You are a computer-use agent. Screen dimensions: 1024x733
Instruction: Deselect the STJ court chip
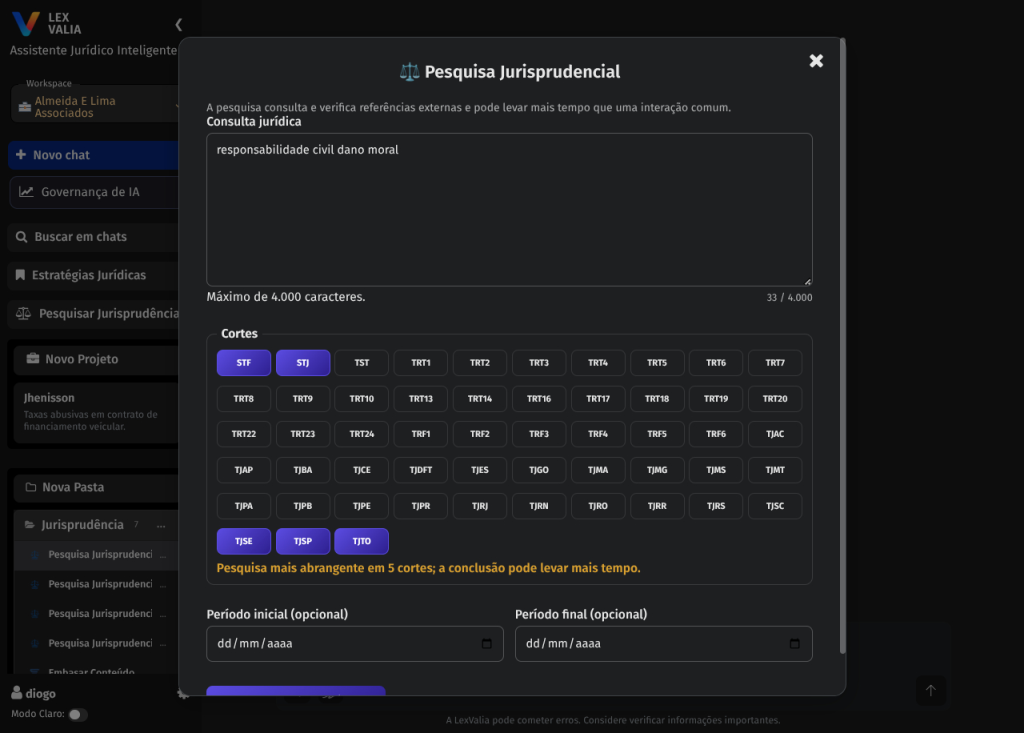click(x=303, y=363)
